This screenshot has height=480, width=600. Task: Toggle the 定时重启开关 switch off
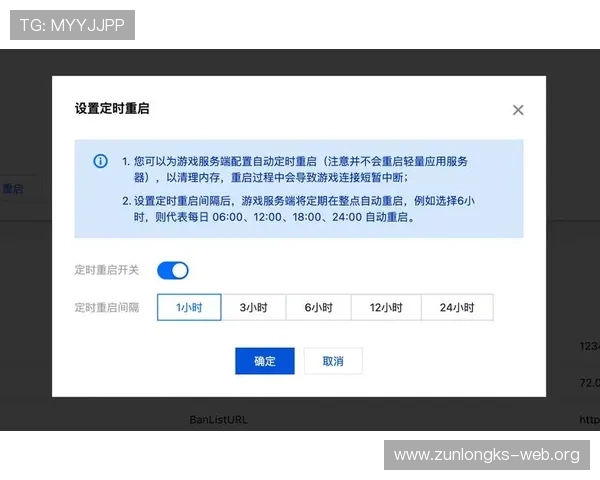pos(173,270)
